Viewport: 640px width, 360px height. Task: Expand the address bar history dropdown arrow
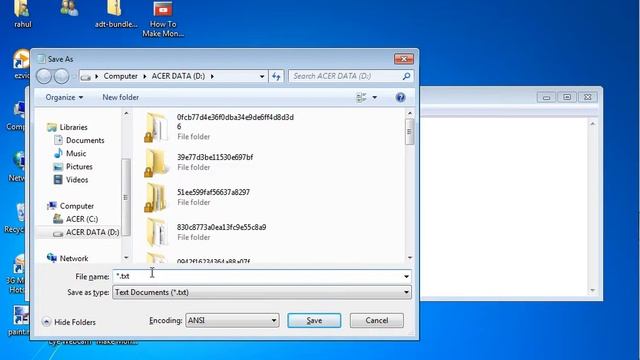tap(262, 76)
